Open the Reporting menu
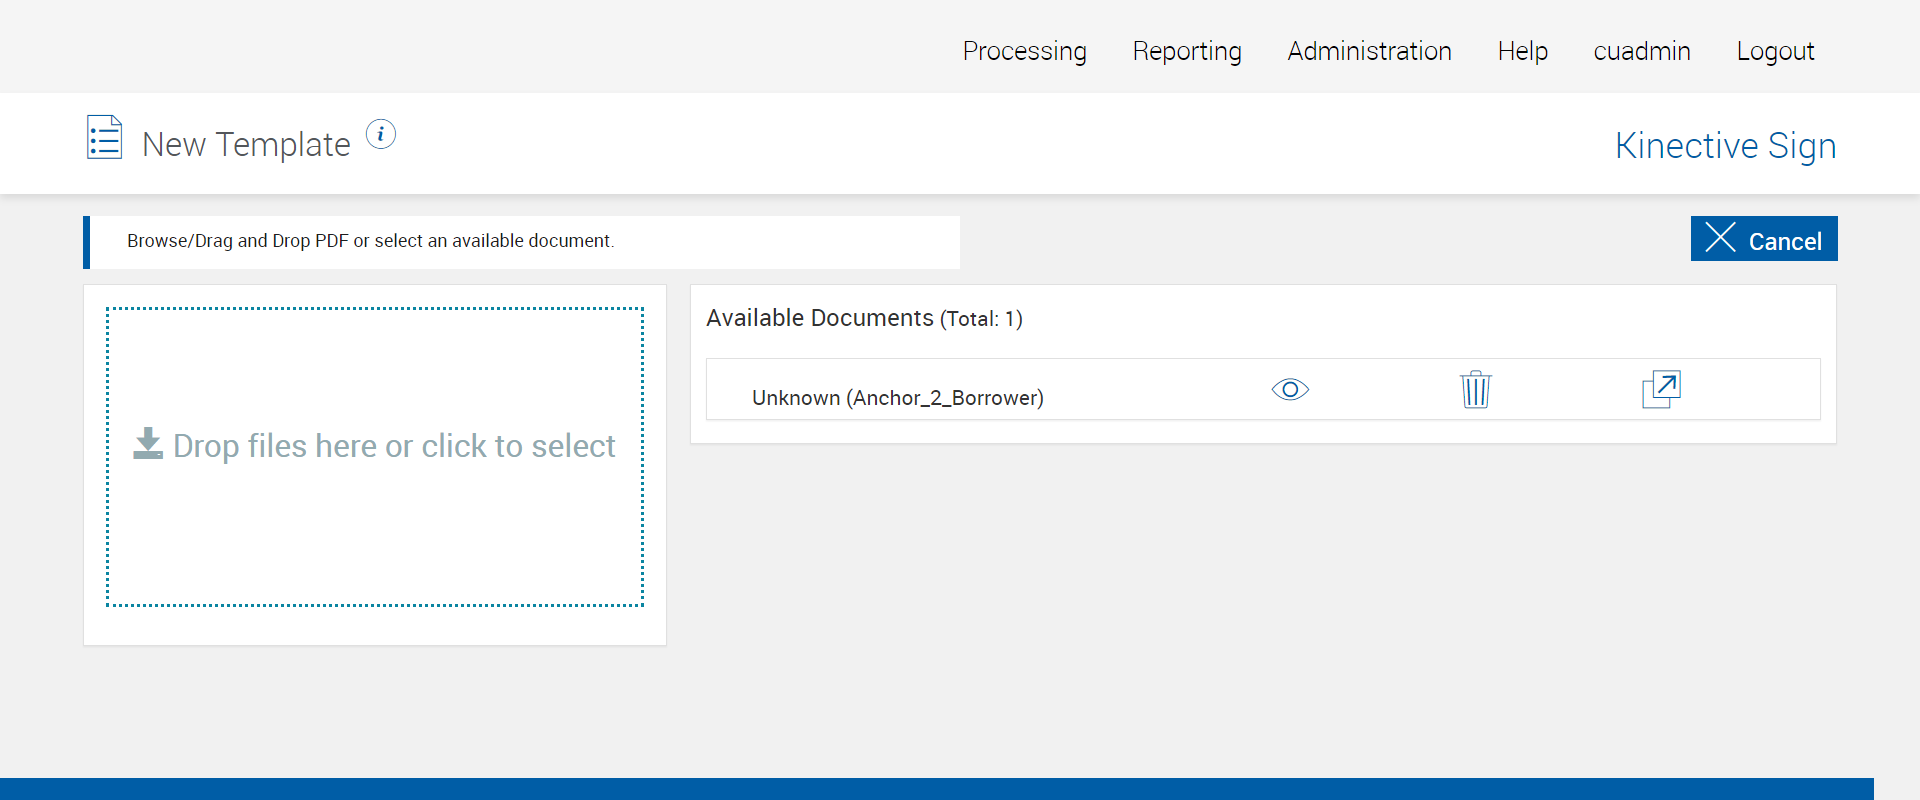Screen dimensions: 1920x800 [1187, 51]
